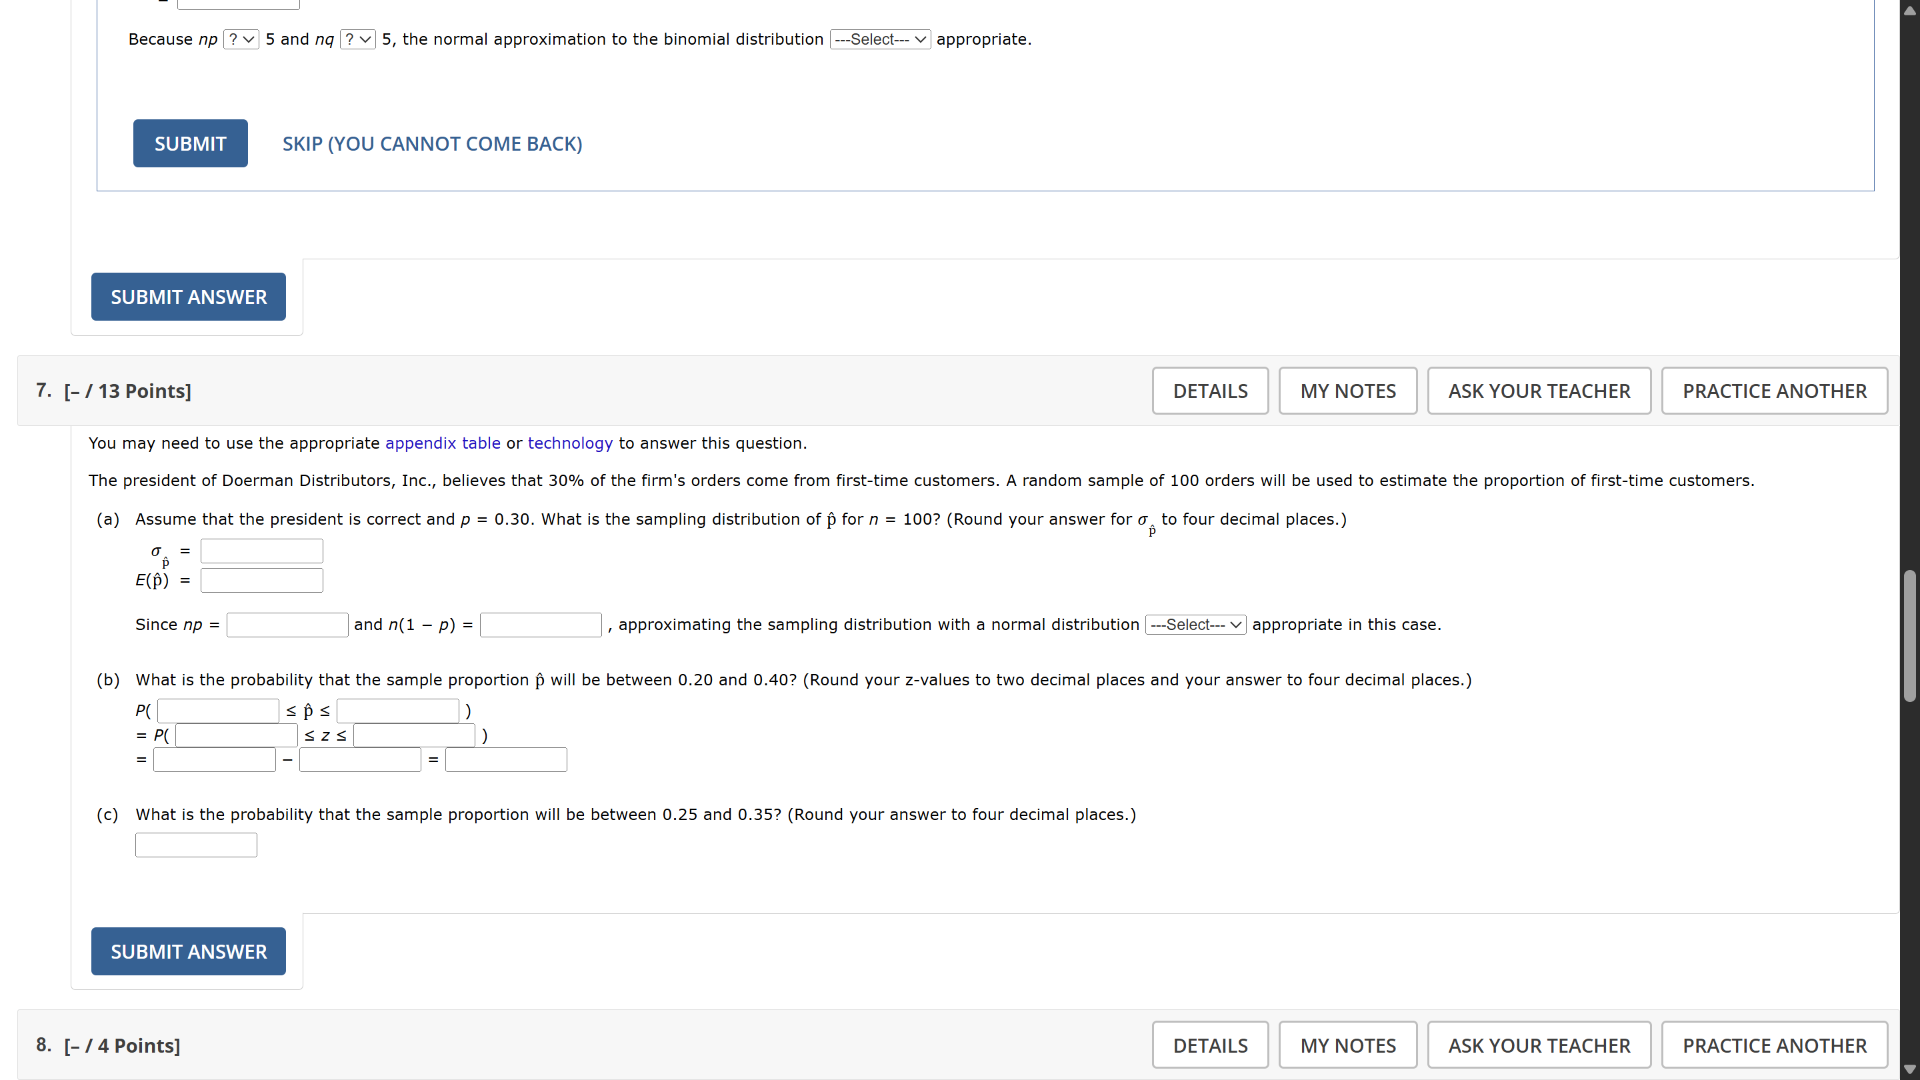Screen dimensions: 1920x1080
Task: Click the SUBMIT button
Action: tap(189, 143)
